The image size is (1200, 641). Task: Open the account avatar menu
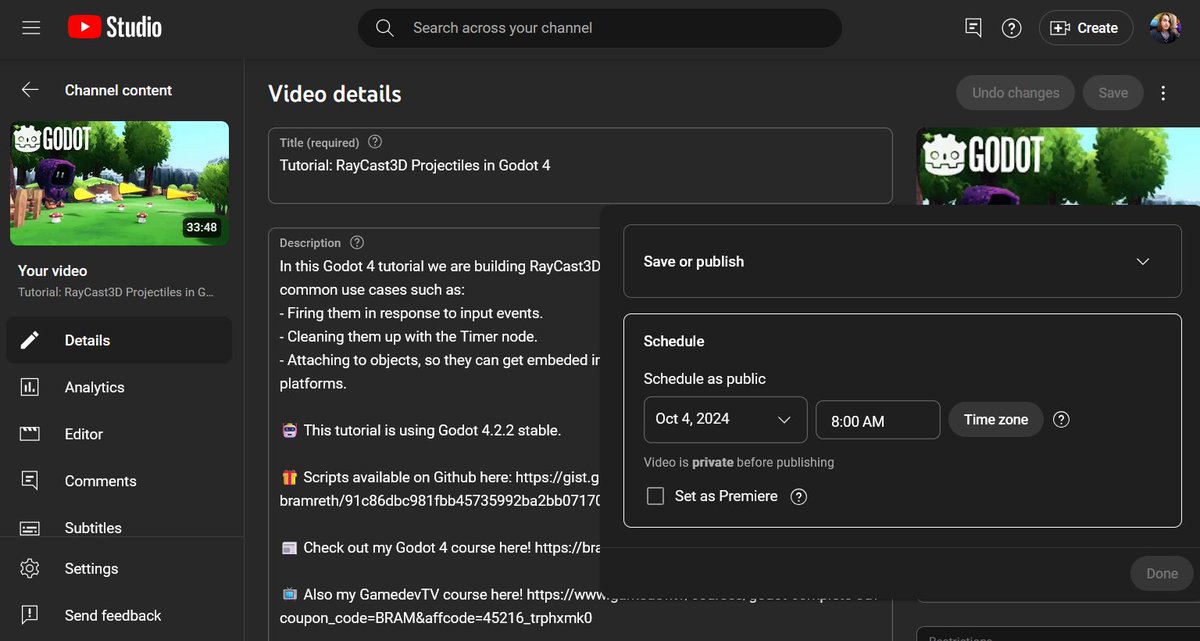pos(1166,28)
